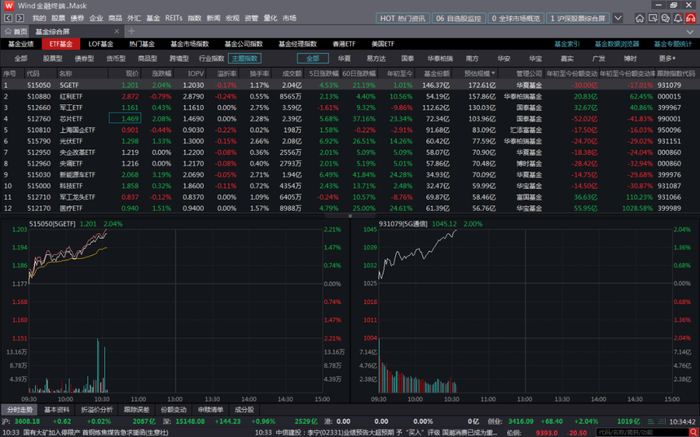Expand the shortcut list dropdown after 沪深股票综合屏
This screenshot has width=700, height=437.
[x=618, y=18]
